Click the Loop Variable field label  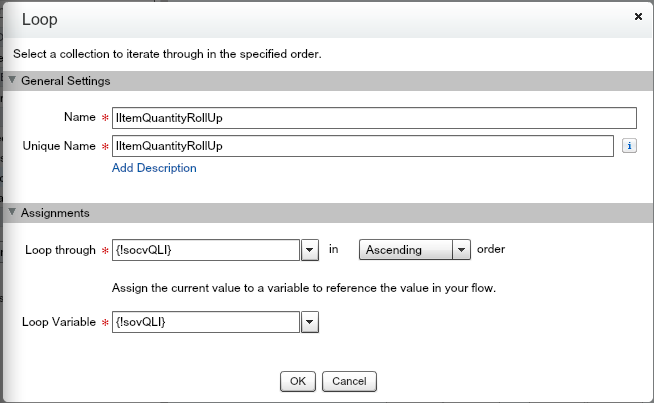[x=57, y=321]
